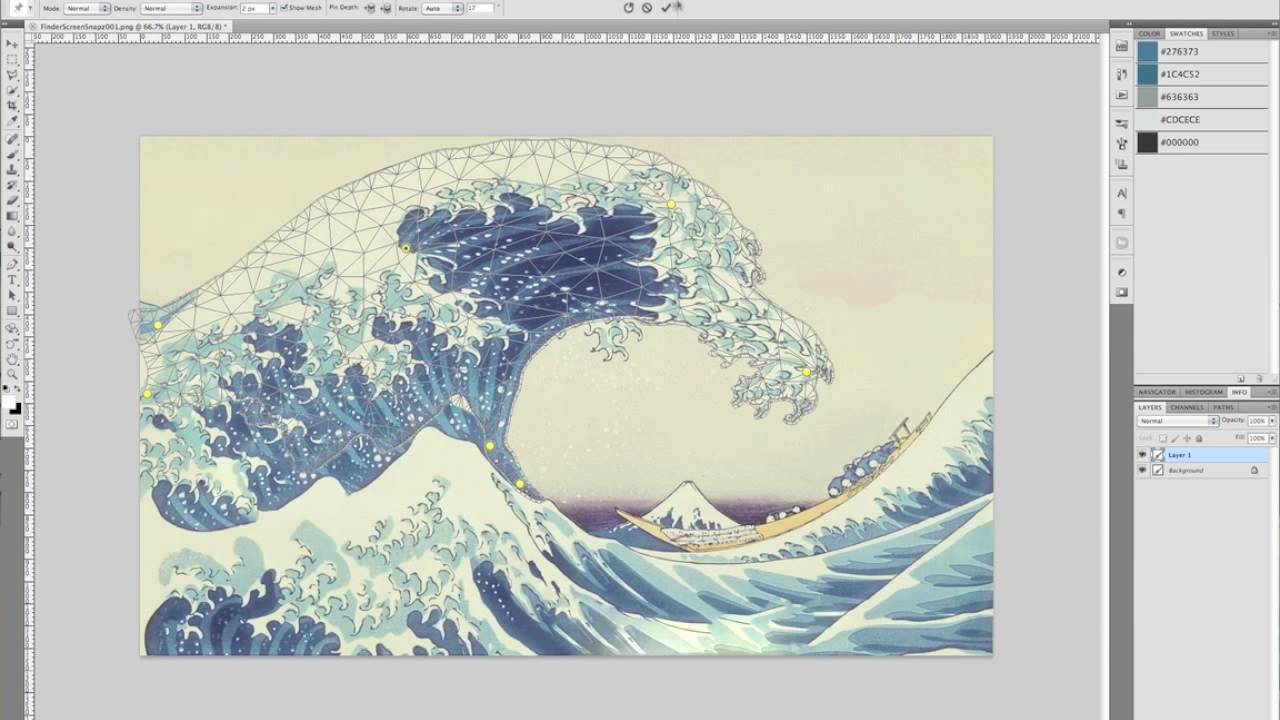The height and width of the screenshot is (720, 1280).
Task: Cancel Puppet Warp with the cancel icon
Action: [647, 7]
